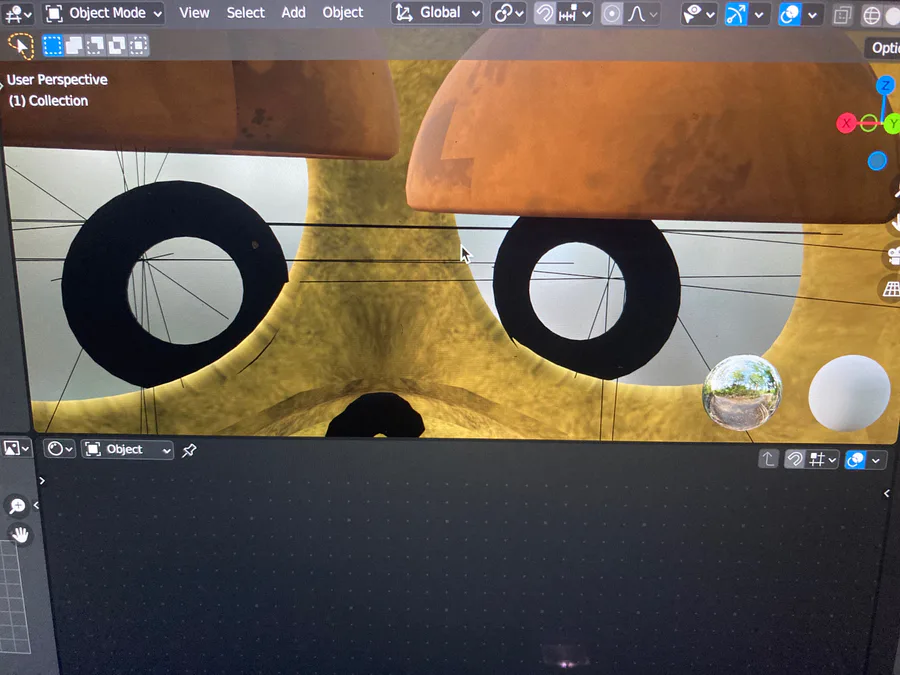Open the Select menu

pyautogui.click(x=245, y=13)
